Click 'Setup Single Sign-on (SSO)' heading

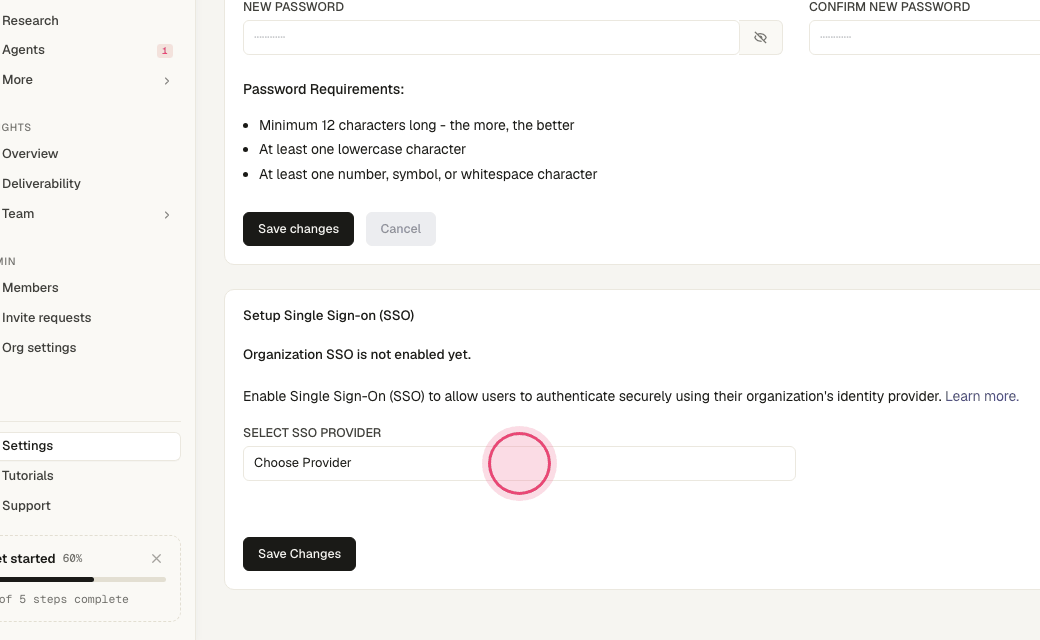[x=328, y=316]
